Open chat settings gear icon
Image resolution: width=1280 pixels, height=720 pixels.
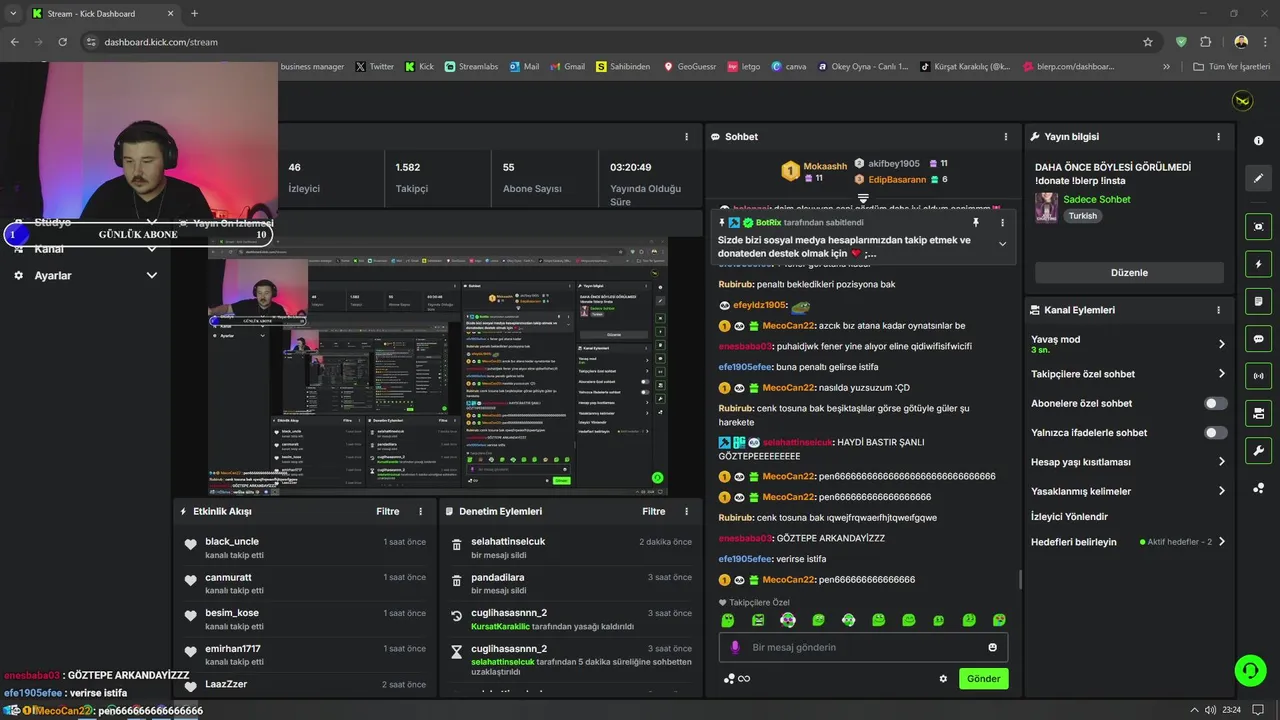coord(943,679)
